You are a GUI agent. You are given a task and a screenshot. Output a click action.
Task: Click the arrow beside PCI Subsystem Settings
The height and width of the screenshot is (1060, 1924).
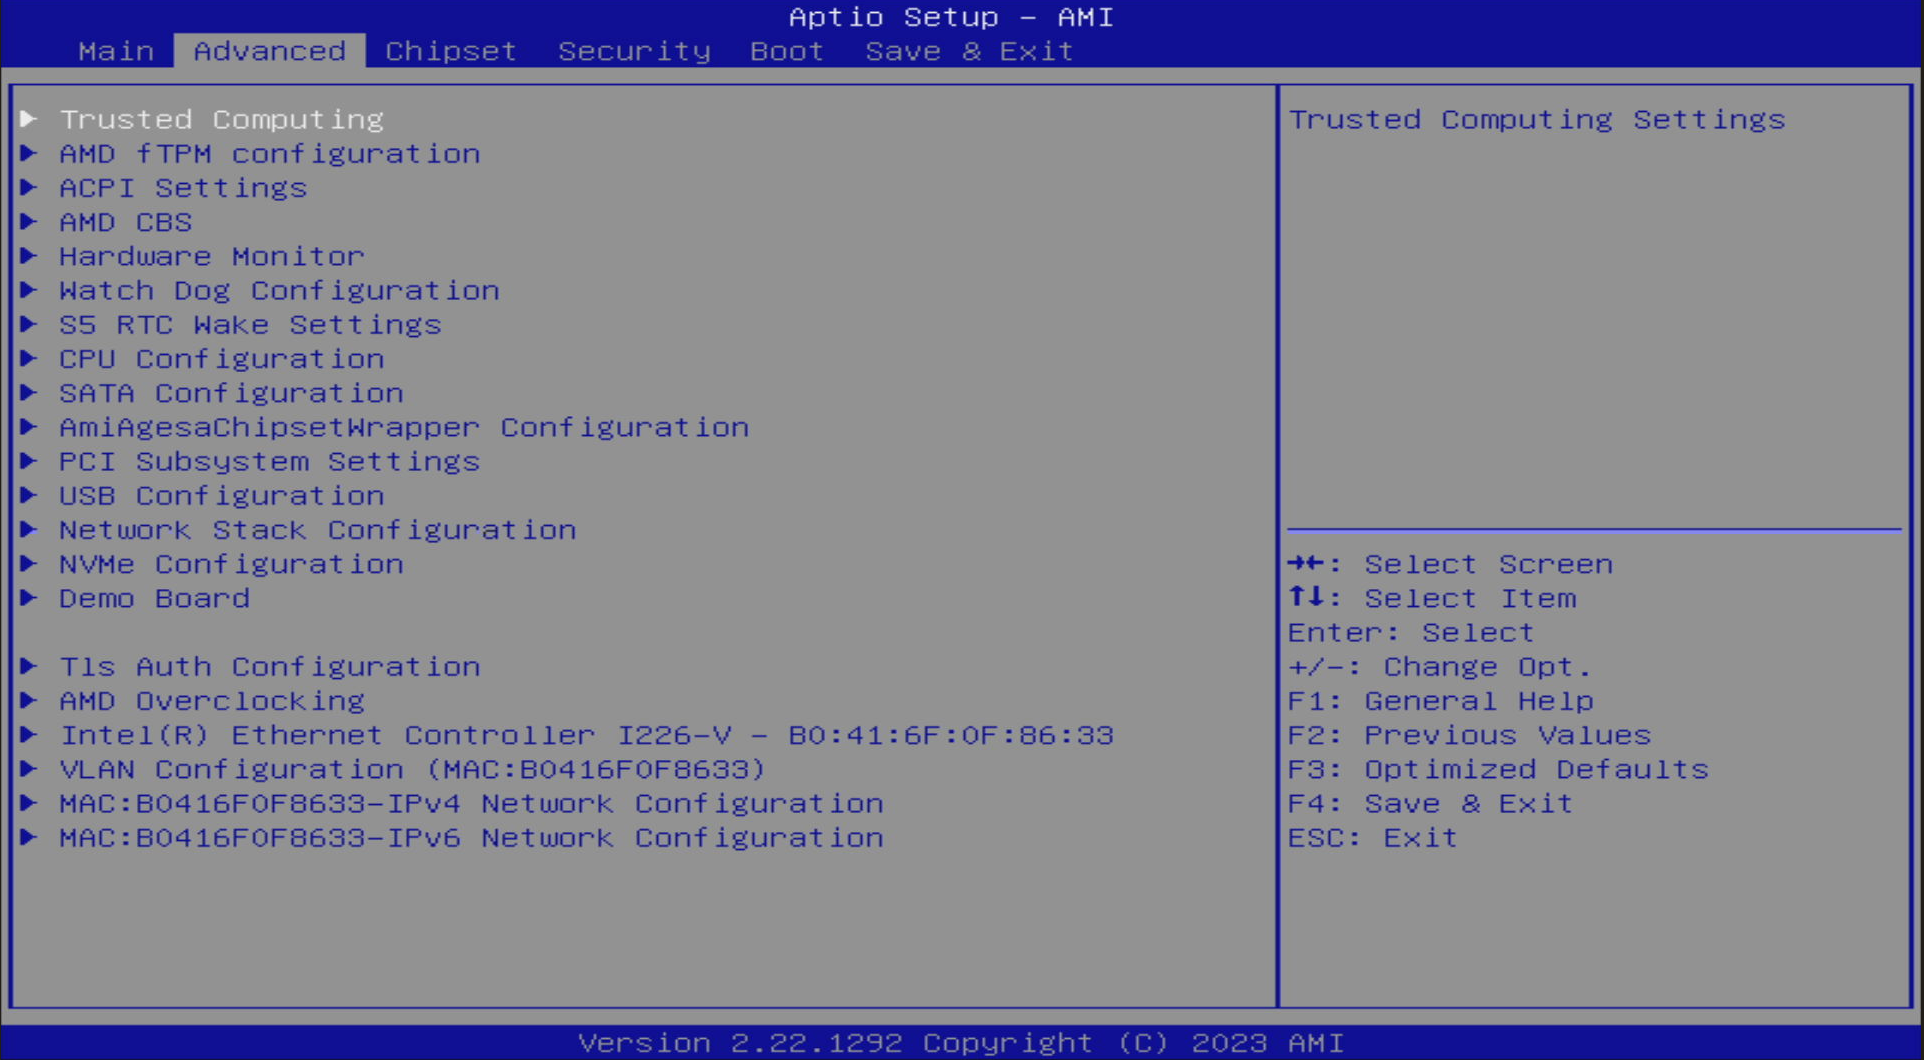click(29, 461)
